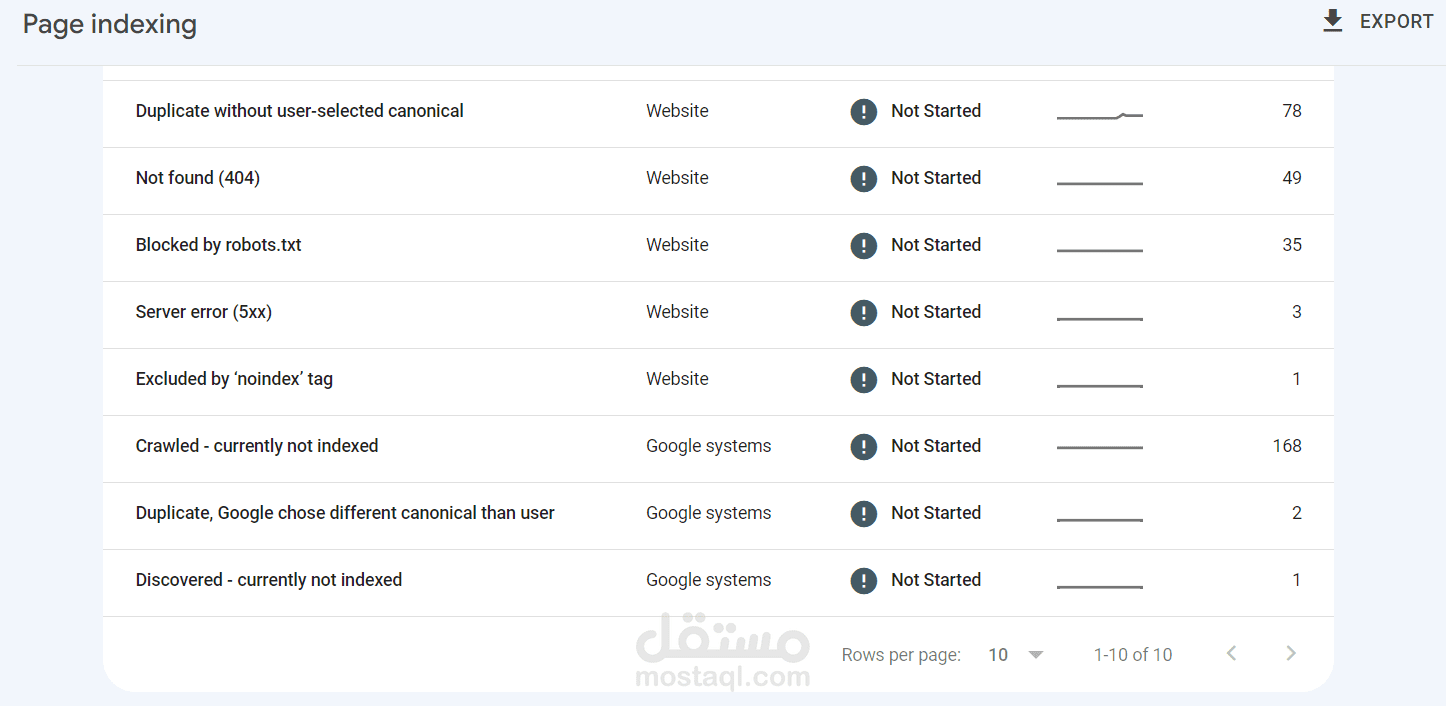This screenshot has height=706, width=1446.
Task: Open the Rows per page dropdown arrow
Action: pyautogui.click(x=1036, y=655)
